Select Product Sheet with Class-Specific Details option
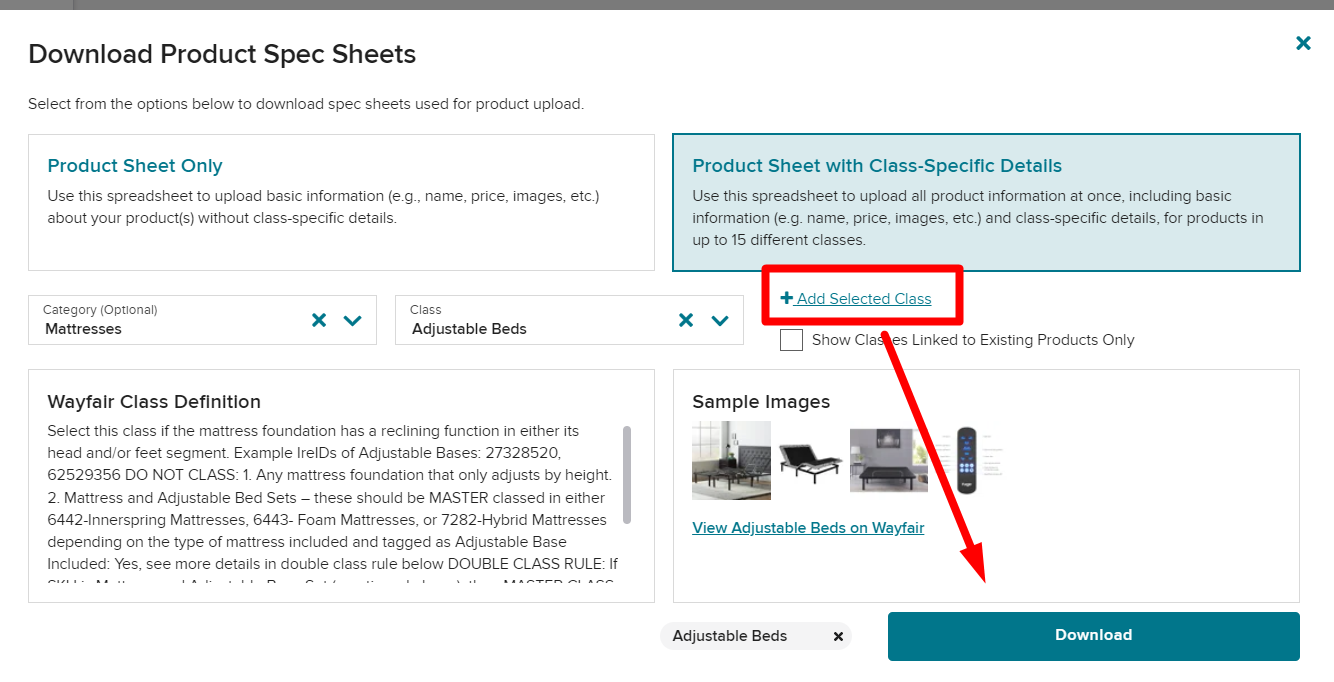This screenshot has height=682, width=1334. [x=985, y=202]
